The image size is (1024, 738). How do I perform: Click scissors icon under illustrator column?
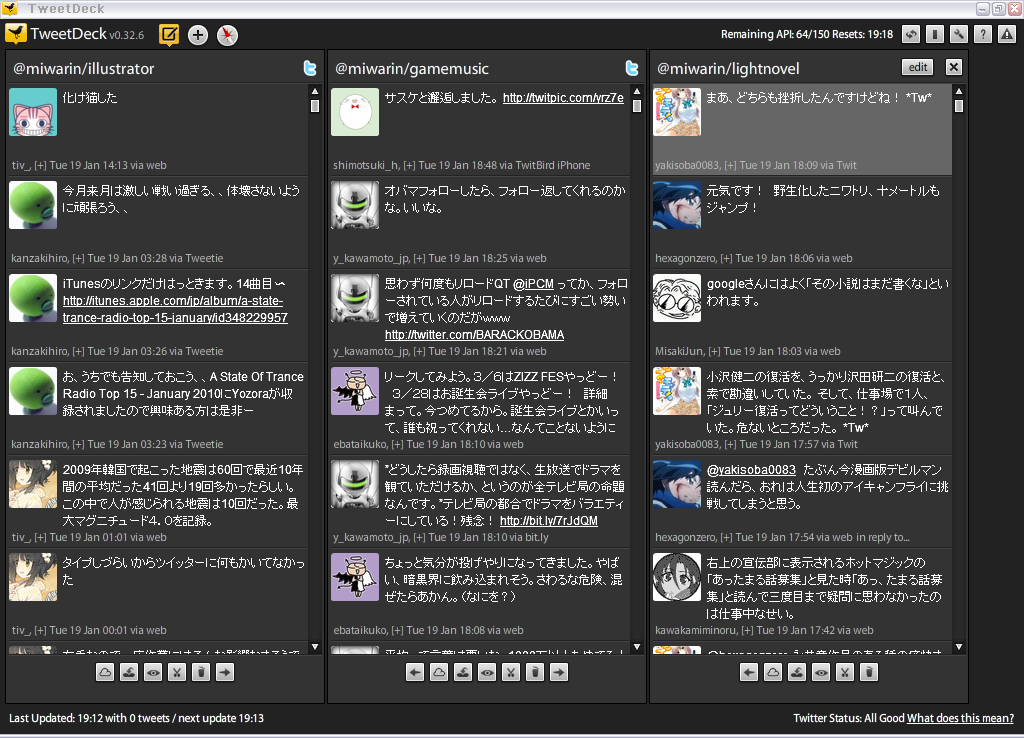pyautogui.click(x=177, y=672)
